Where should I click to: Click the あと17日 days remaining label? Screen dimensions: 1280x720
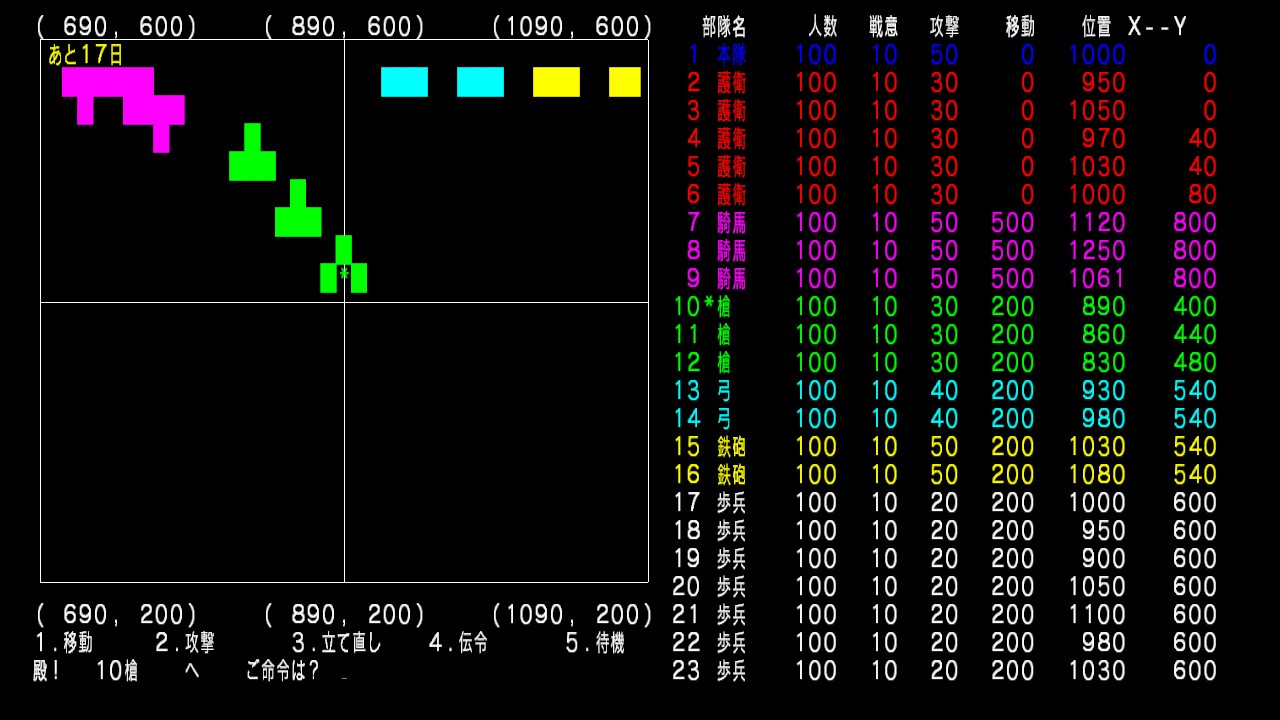pos(86,54)
